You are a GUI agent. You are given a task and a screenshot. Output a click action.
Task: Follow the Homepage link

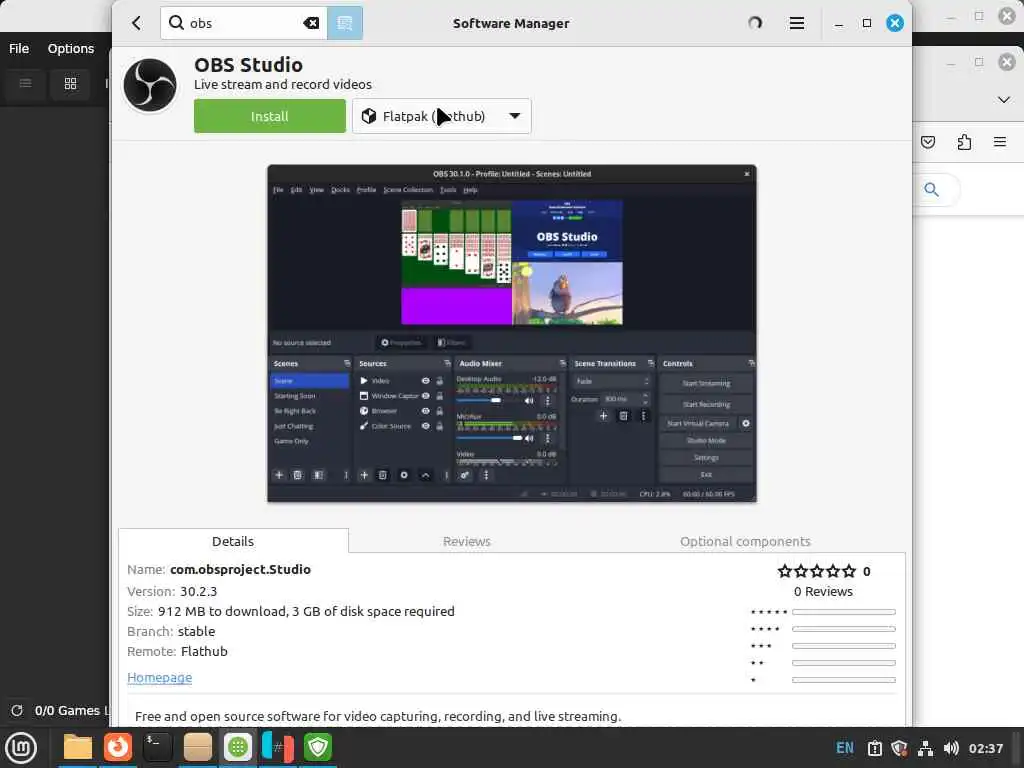[x=159, y=677]
